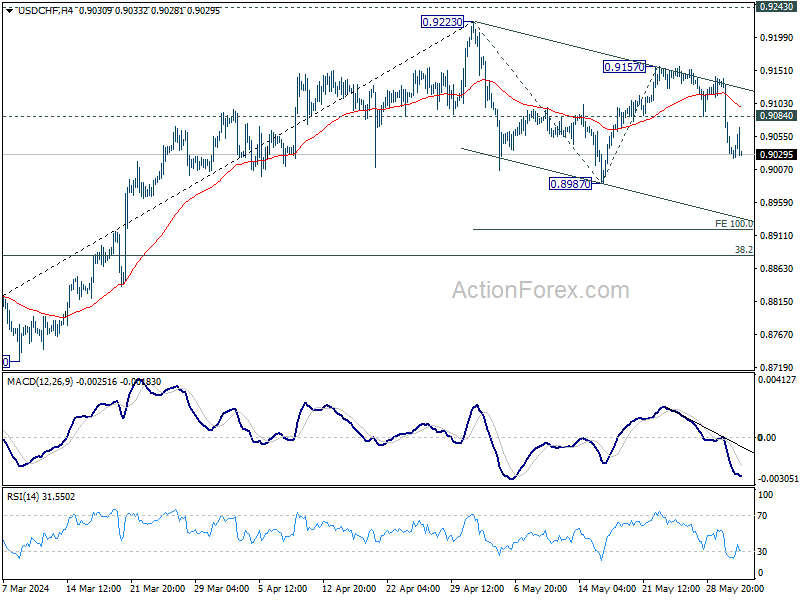The width and height of the screenshot is (800, 600).
Task: Click the 0.89110 price axis value
Action: click(776, 236)
